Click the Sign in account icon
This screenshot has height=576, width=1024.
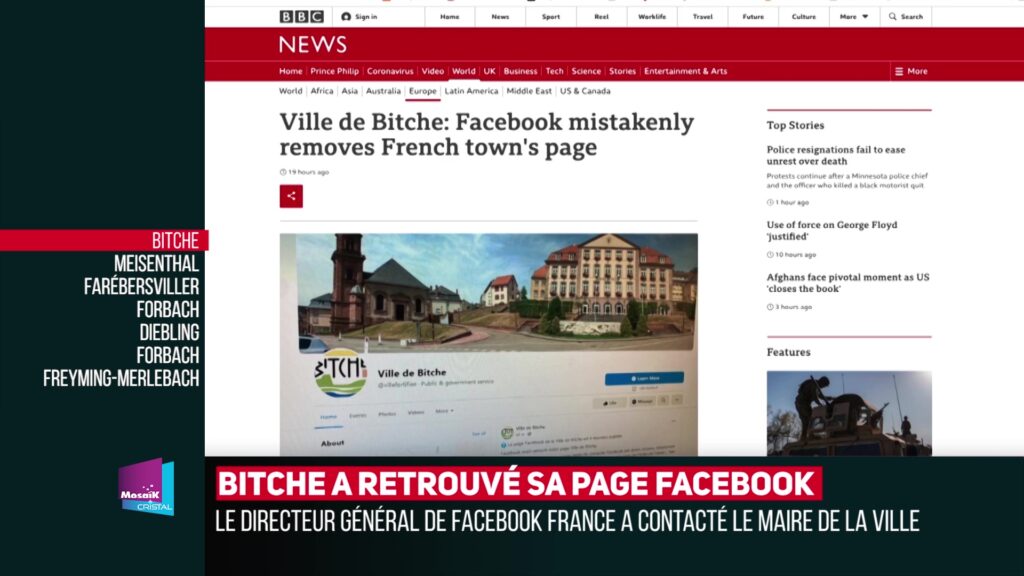[346, 16]
